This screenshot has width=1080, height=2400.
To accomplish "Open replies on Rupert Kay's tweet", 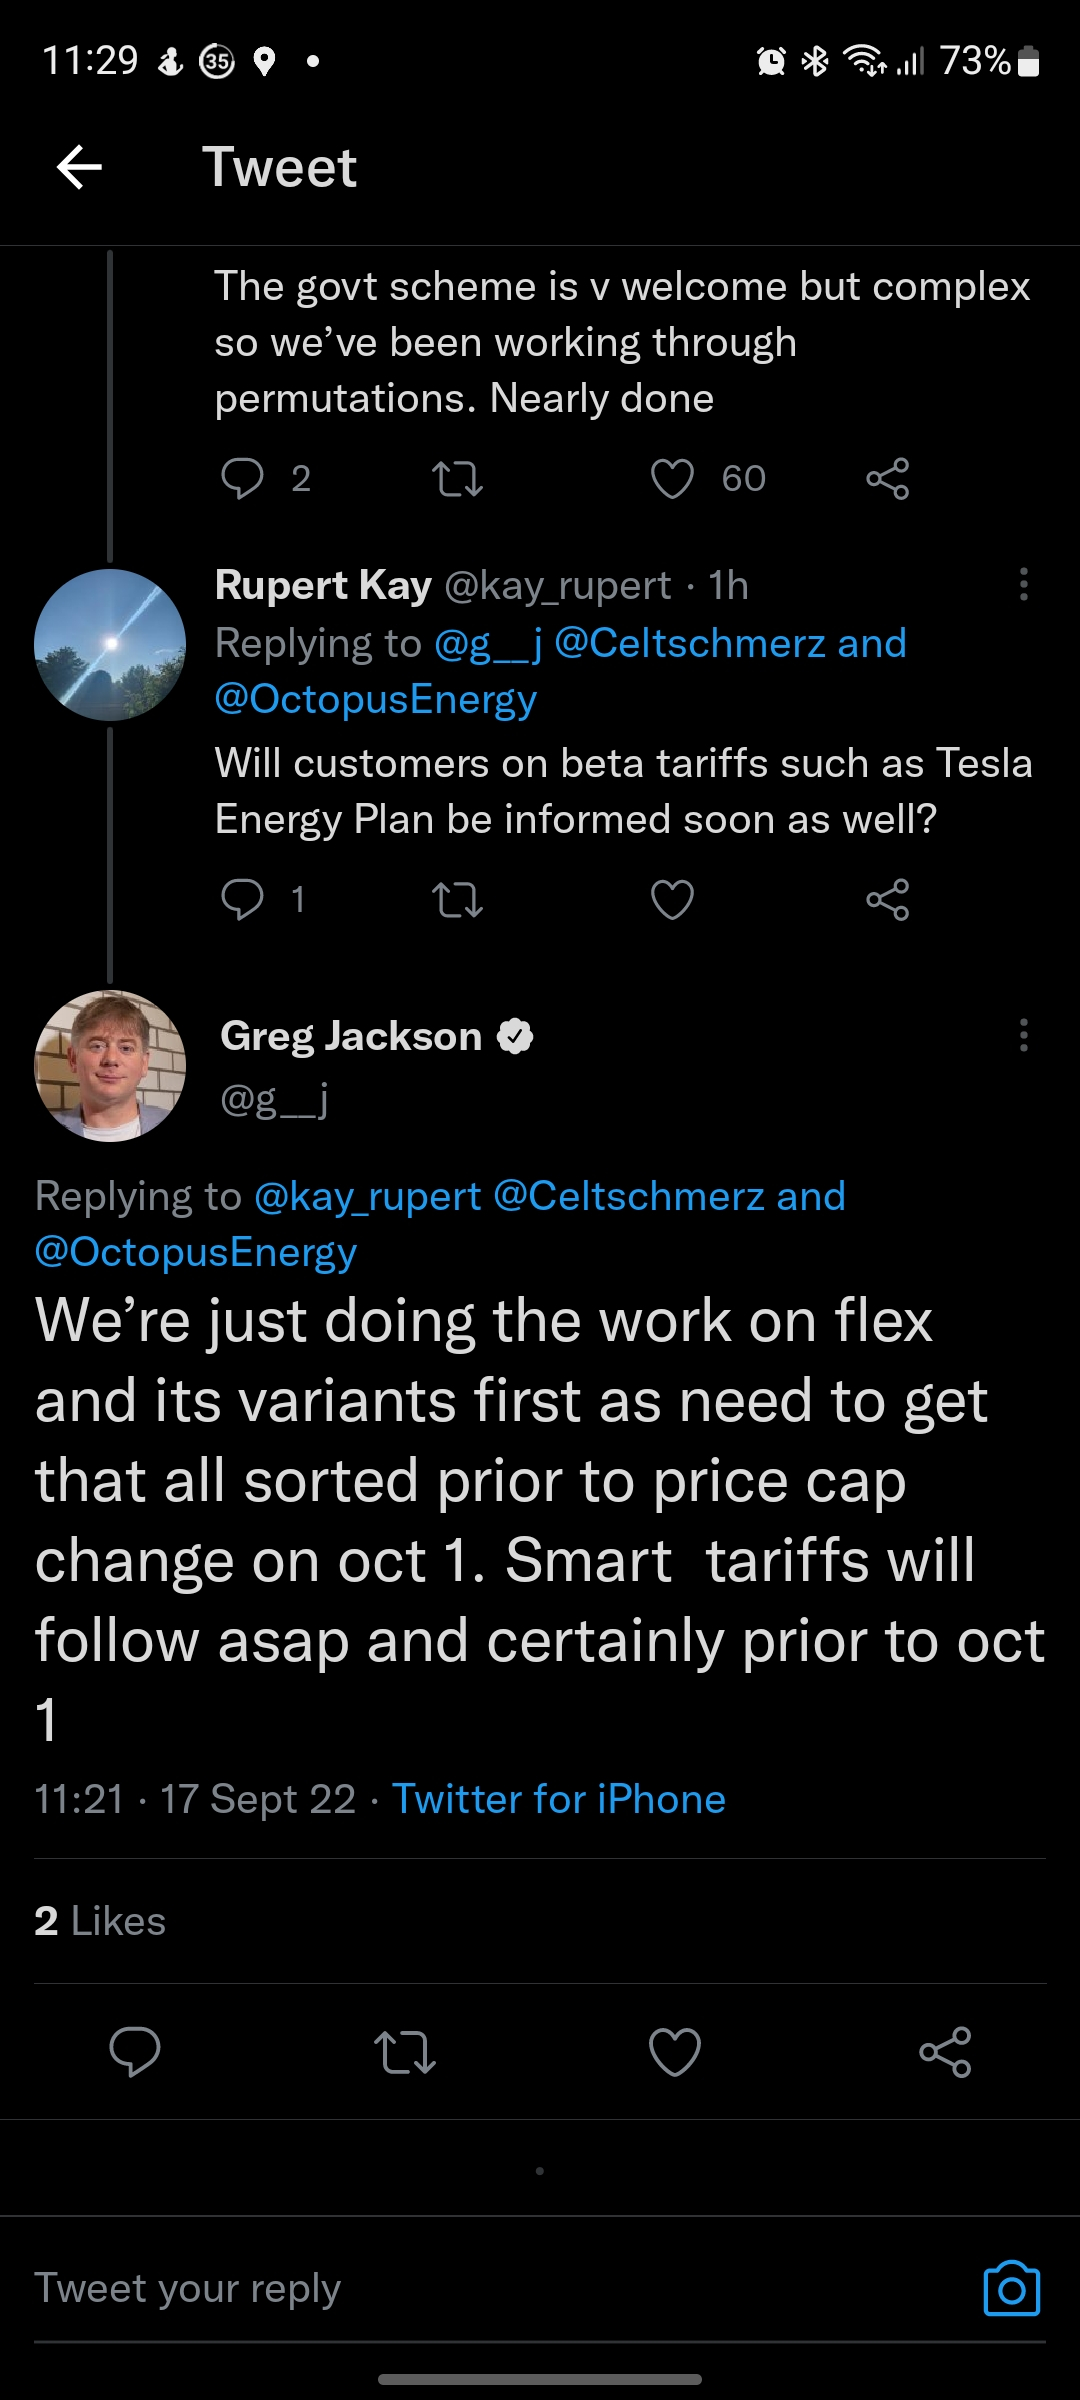I will [x=243, y=900].
